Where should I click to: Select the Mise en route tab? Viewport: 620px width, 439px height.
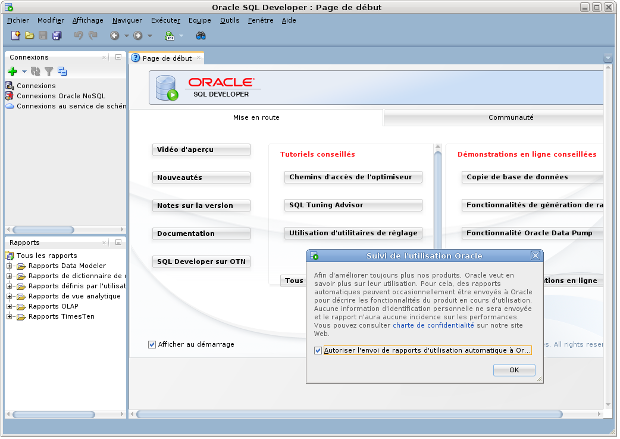pos(257,118)
